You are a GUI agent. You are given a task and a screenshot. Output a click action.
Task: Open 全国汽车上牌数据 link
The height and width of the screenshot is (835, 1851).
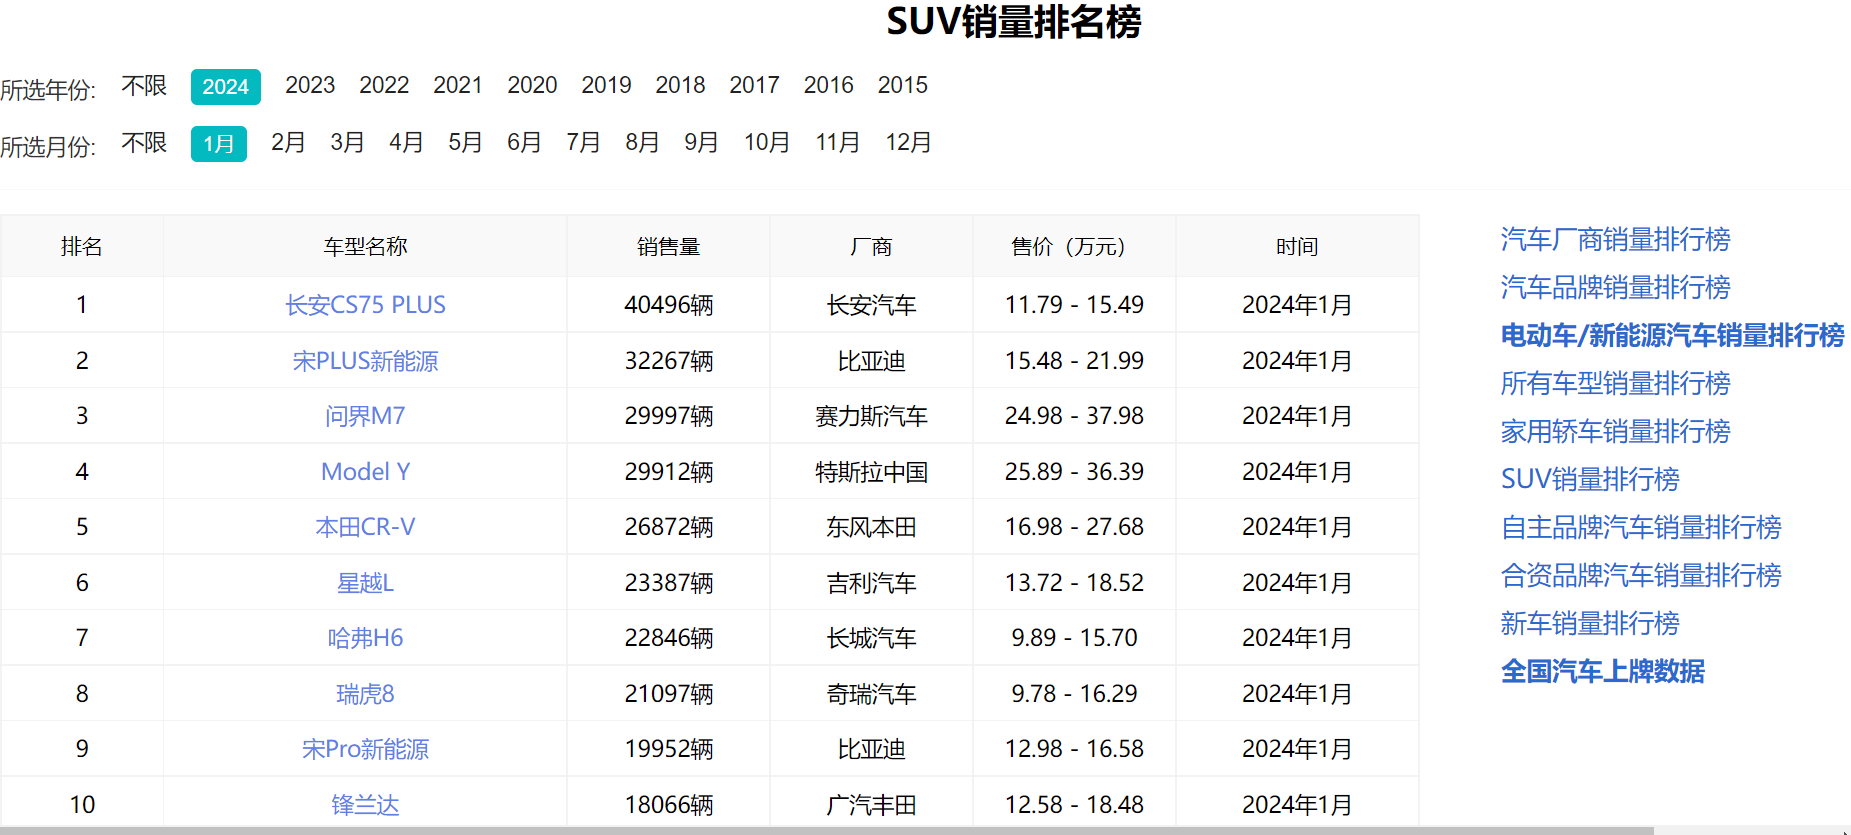point(1602,671)
